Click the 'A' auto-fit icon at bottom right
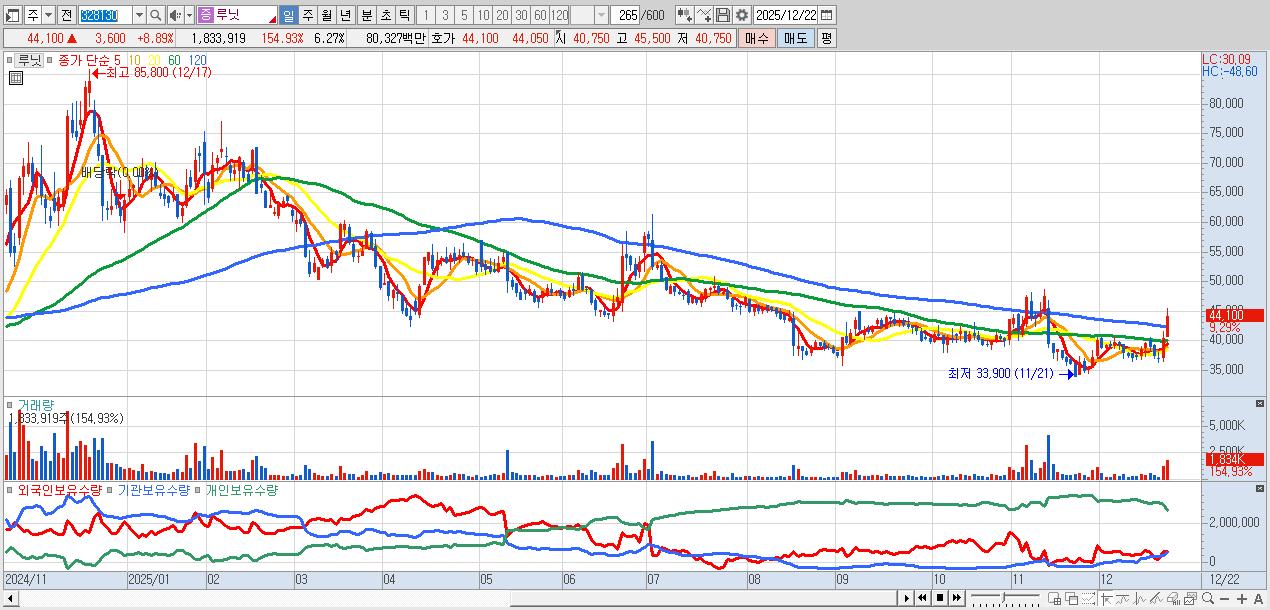 coord(1258,599)
